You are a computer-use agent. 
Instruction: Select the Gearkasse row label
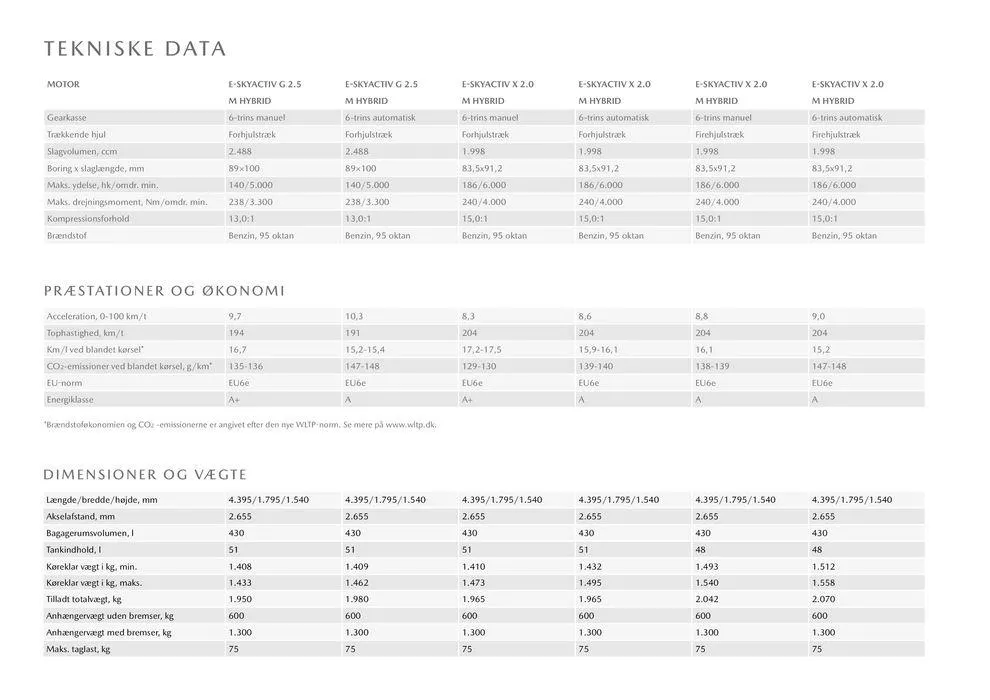(x=66, y=118)
